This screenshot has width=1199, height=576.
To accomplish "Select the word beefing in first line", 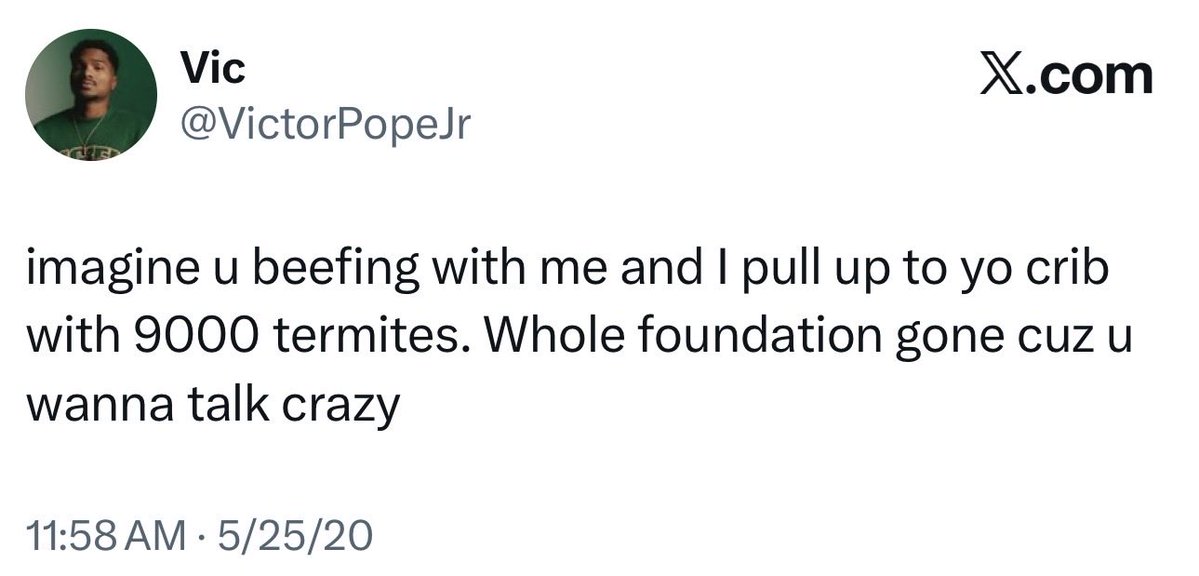I will pos(336,274).
